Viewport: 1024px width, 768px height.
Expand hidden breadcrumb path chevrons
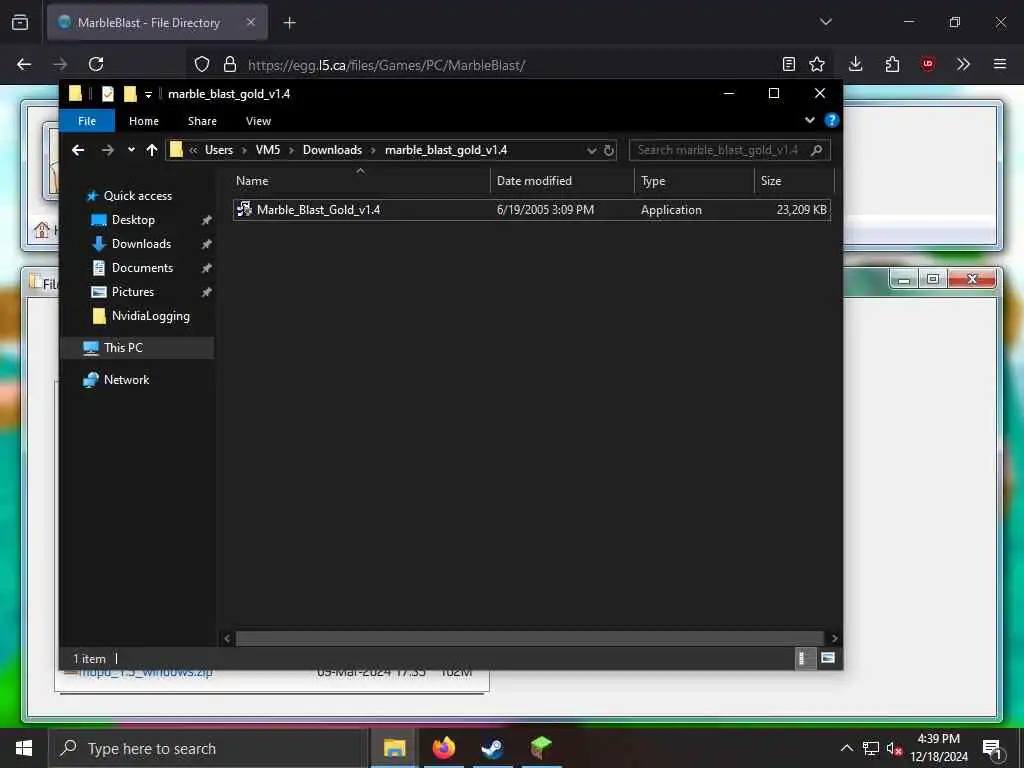tap(193, 150)
